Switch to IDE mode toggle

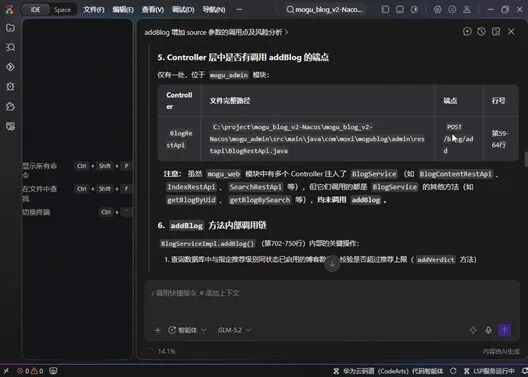pyautogui.click(x=35, y=10)
